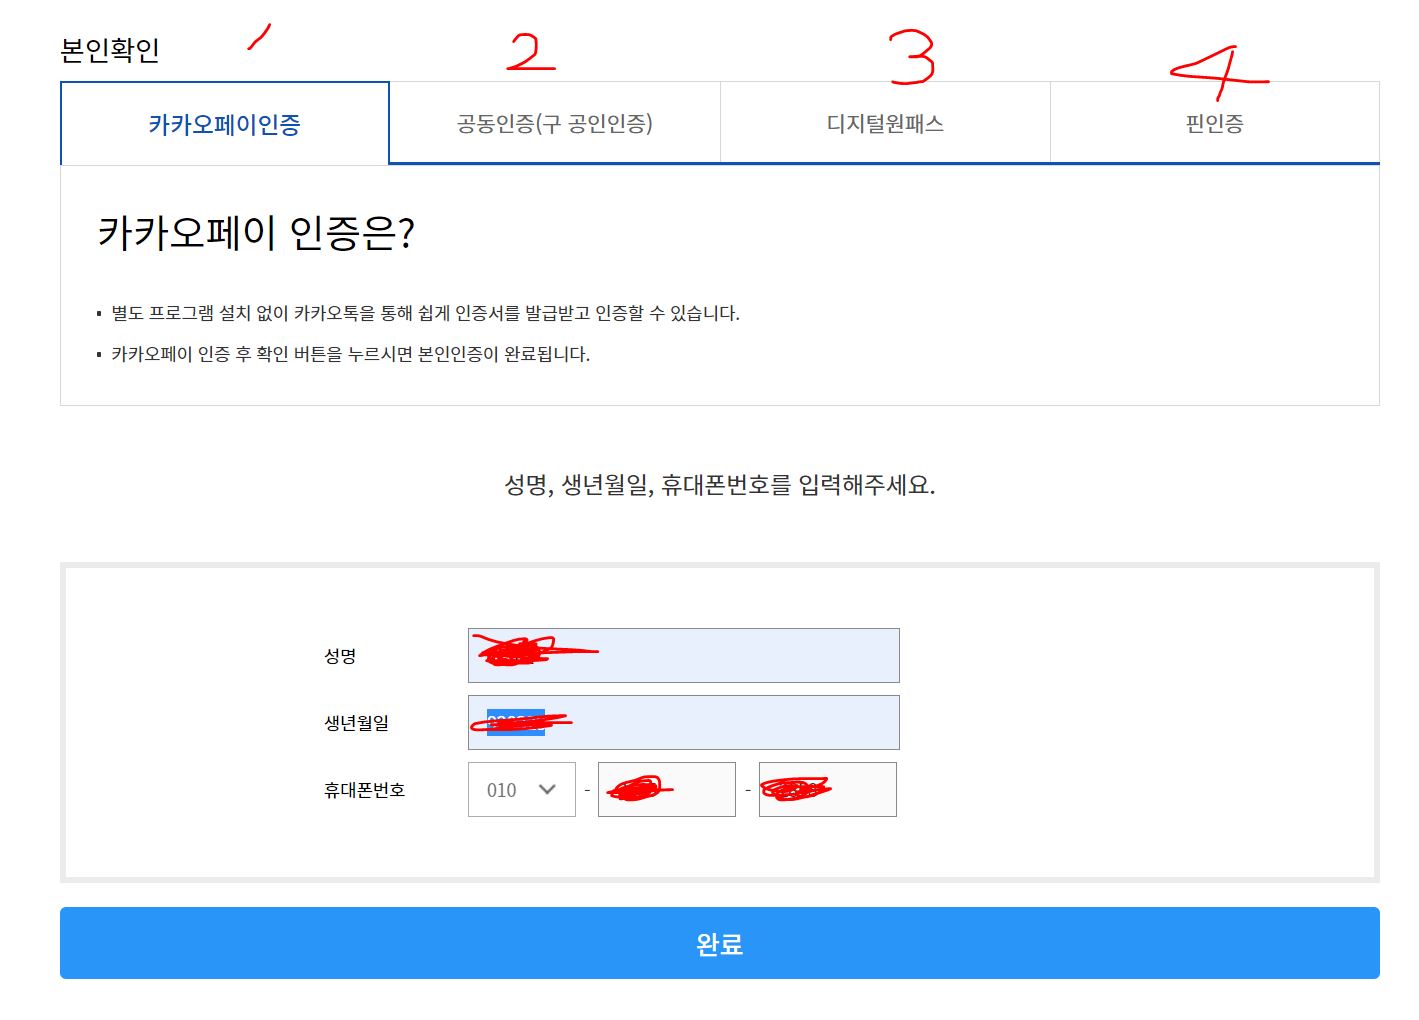Click the 성명 label
Viewport: 1419px width, 1020px height.
point(340,656)
